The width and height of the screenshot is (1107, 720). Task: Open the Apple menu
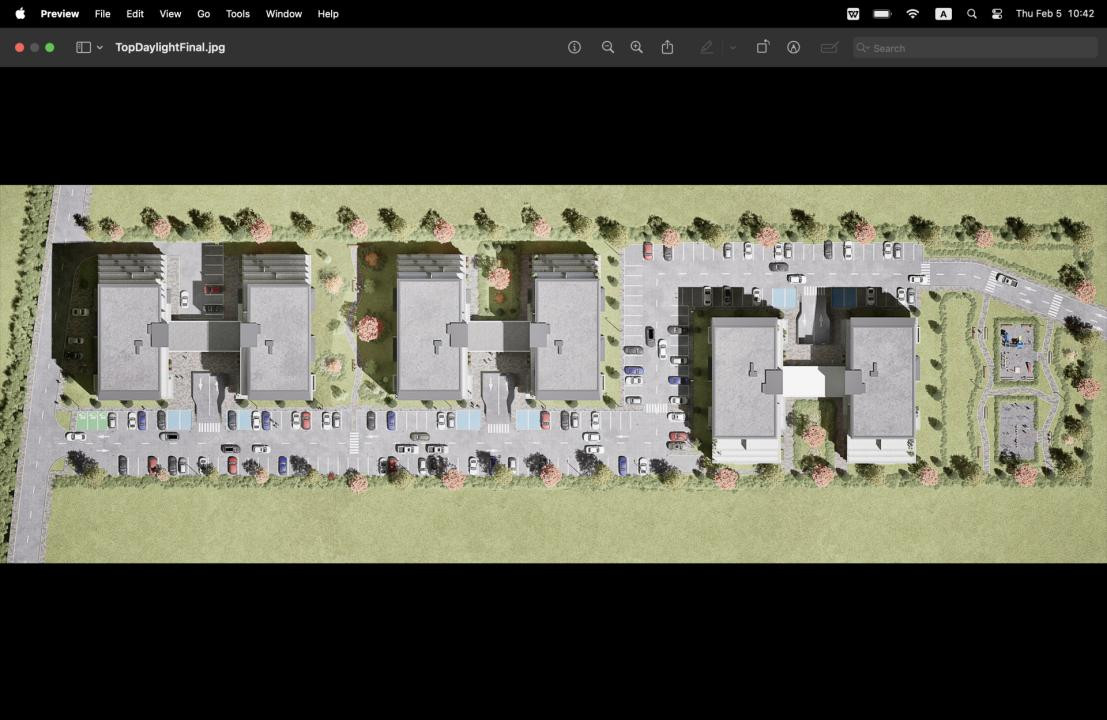(19, 14)
